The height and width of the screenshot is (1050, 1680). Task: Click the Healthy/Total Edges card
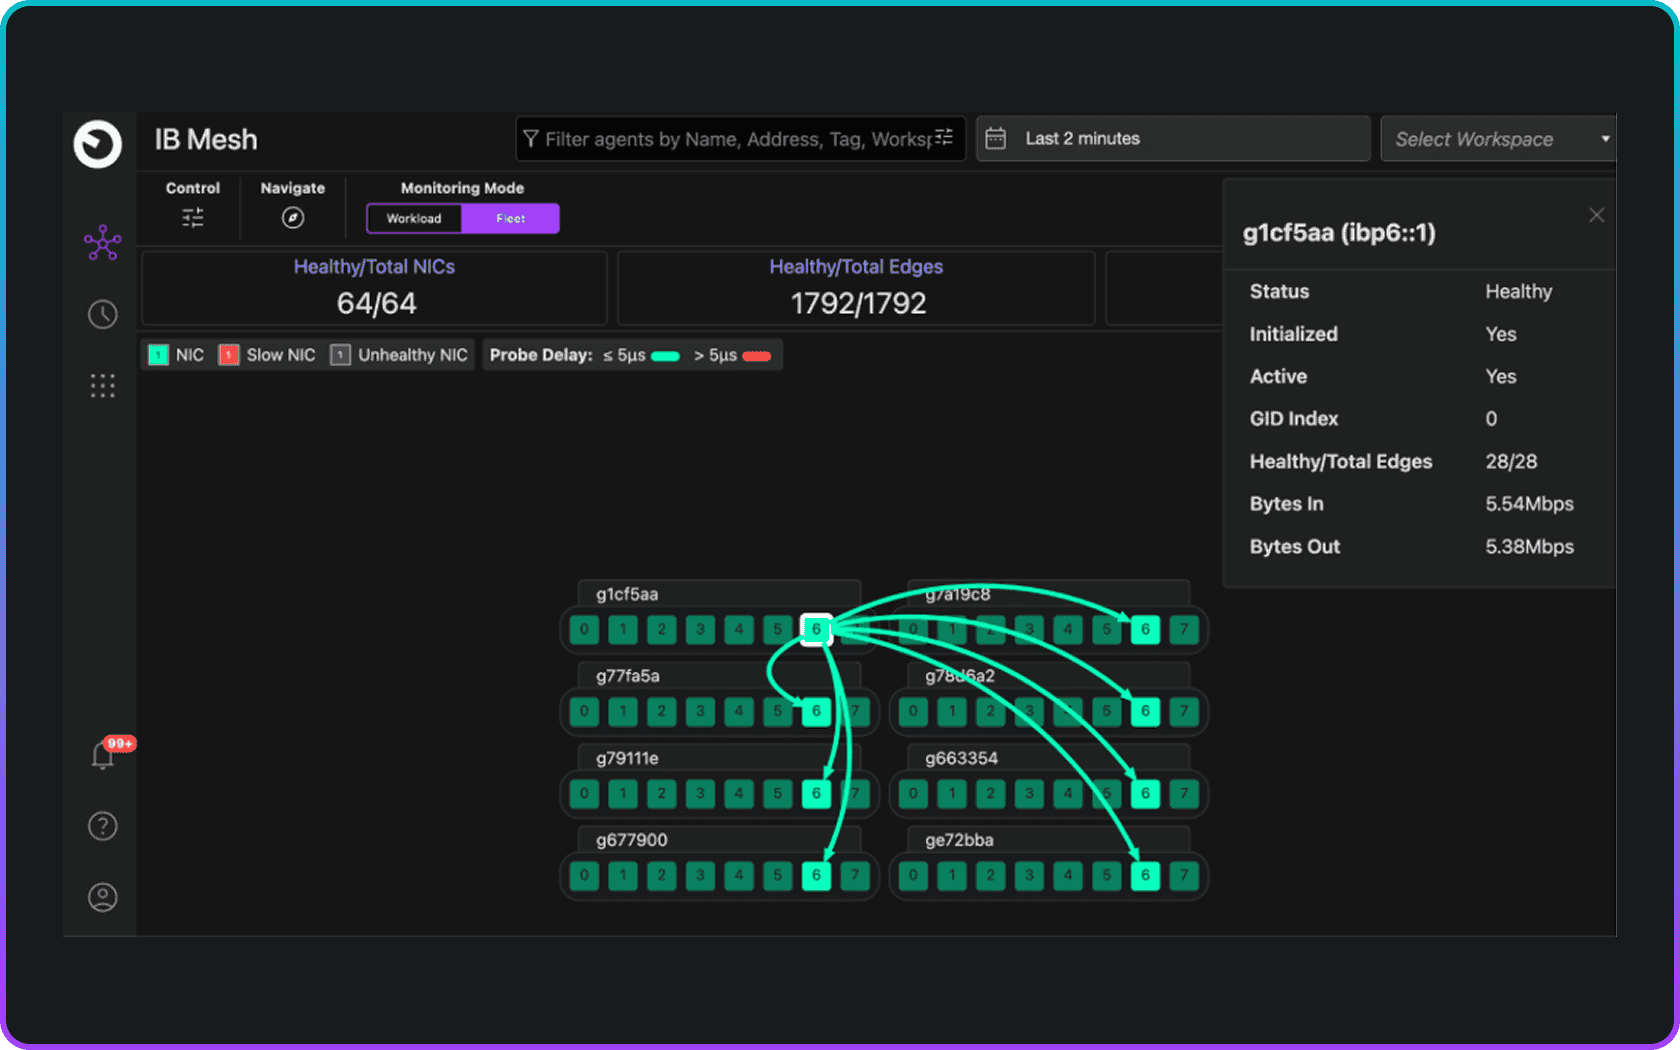pyautogui.click(x=856, y=288)
